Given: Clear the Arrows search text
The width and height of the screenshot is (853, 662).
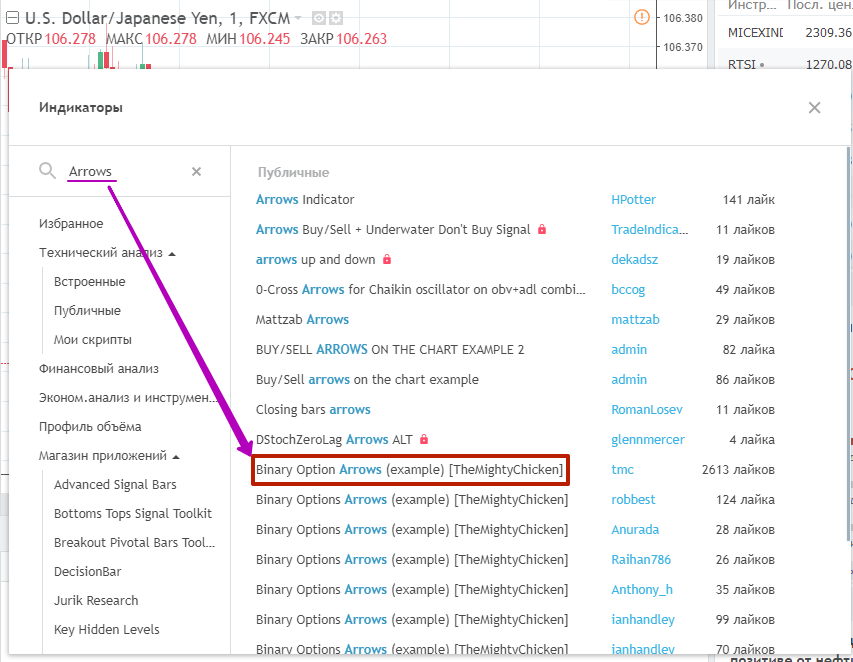Looking at the screenshot, I should pos(196,172).
